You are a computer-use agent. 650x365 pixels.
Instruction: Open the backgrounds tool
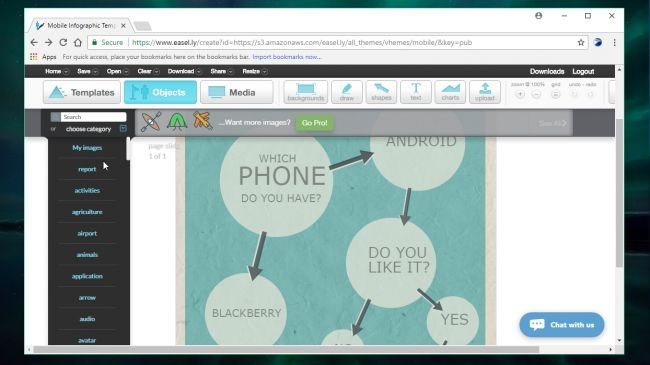(306, 92)
